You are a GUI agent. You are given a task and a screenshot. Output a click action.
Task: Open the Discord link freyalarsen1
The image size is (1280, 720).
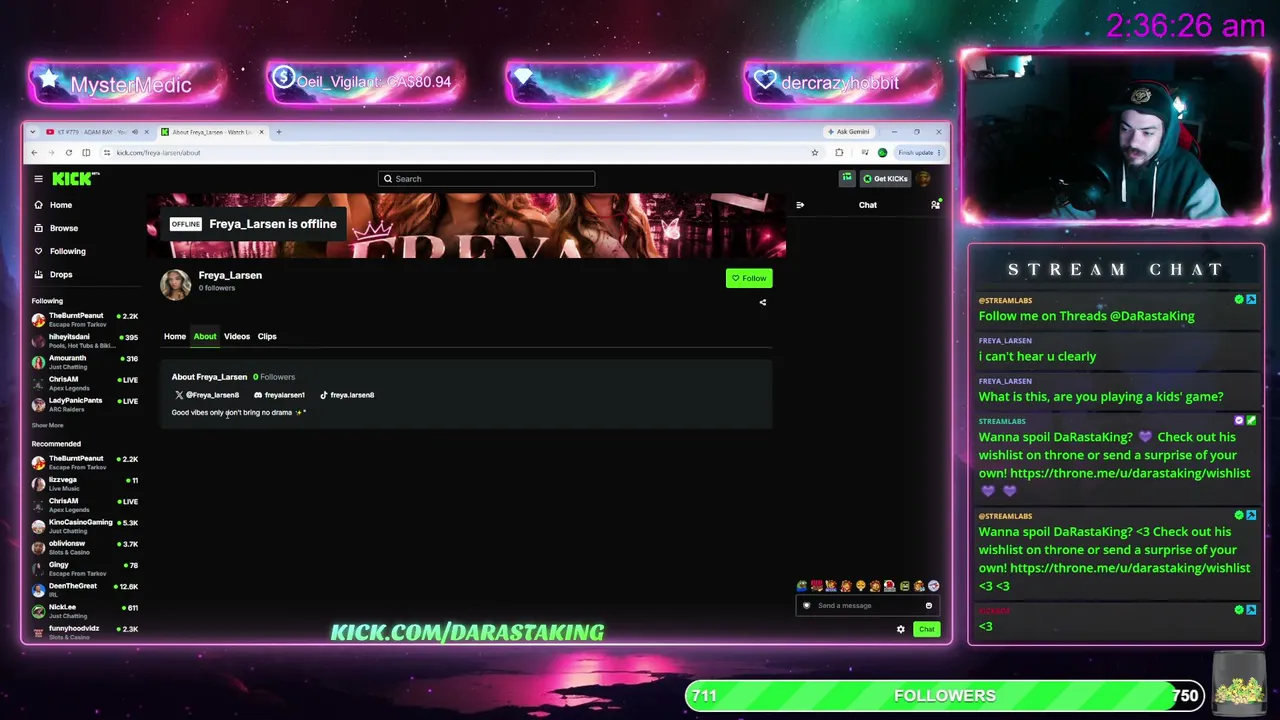click(x=279, y=395)
